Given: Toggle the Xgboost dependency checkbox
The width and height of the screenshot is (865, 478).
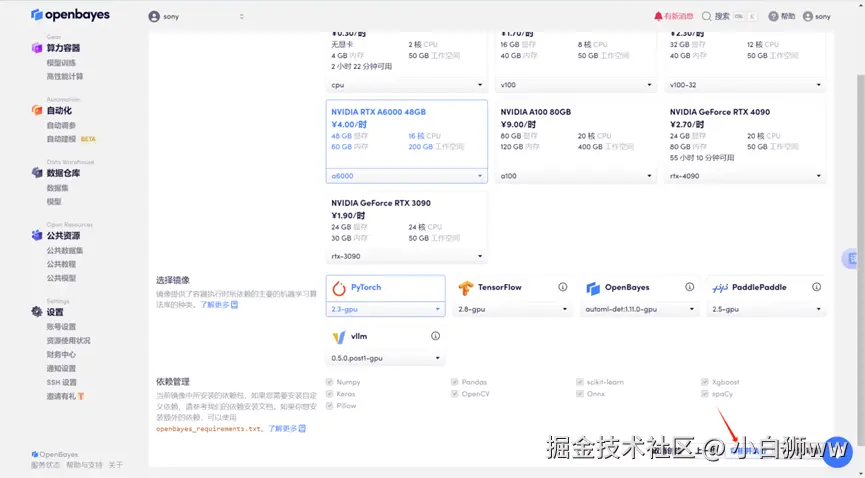Looking at the screenshot, I should pos(705,382).
